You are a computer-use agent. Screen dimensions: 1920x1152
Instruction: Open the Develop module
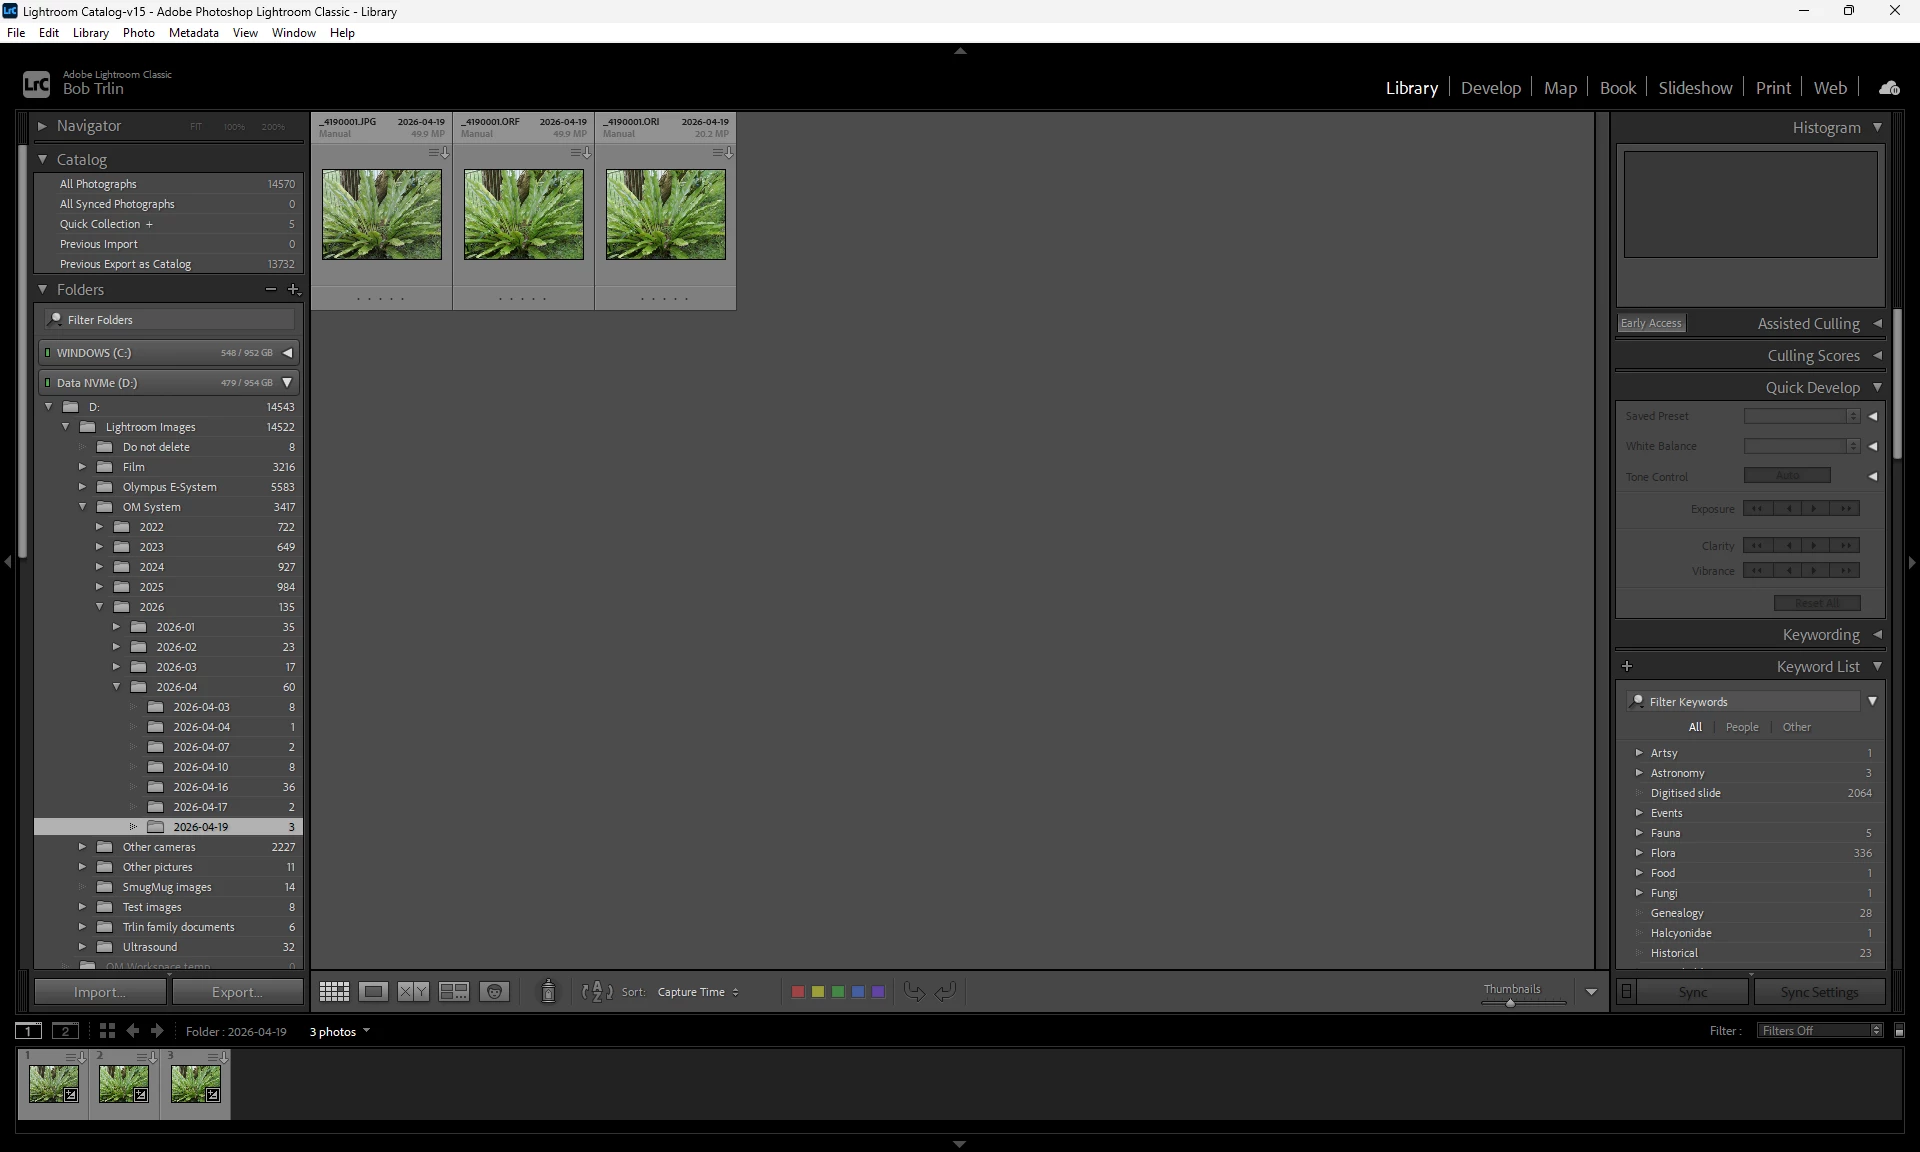1490,88
